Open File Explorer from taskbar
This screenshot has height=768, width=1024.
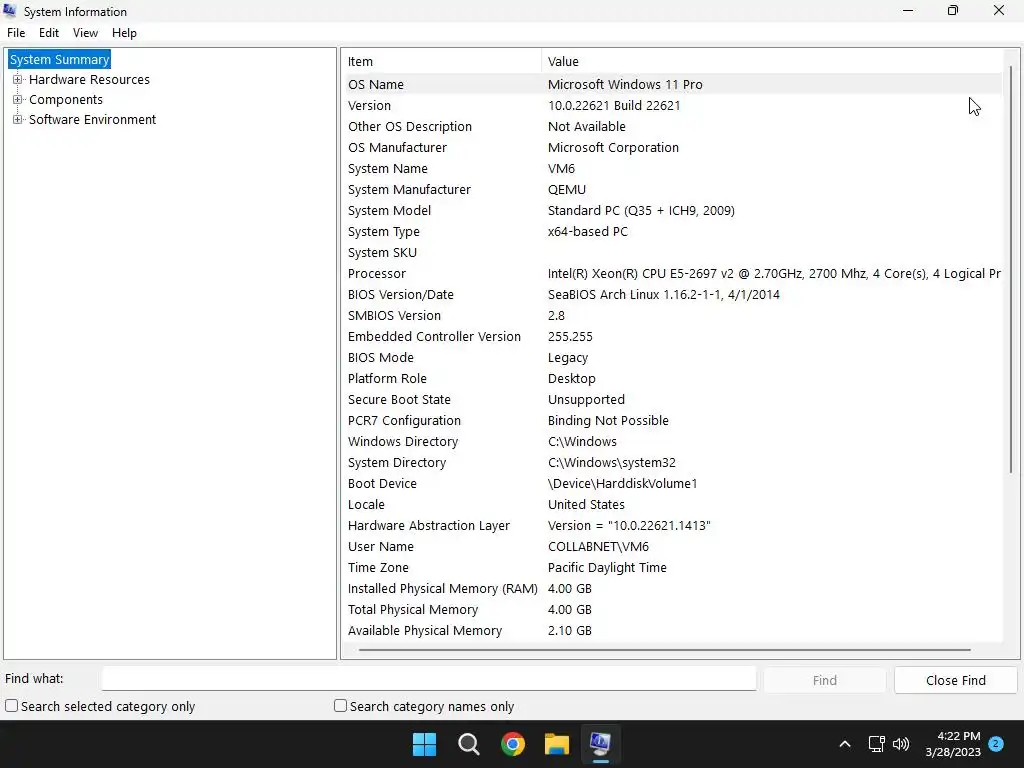(557, 744)
